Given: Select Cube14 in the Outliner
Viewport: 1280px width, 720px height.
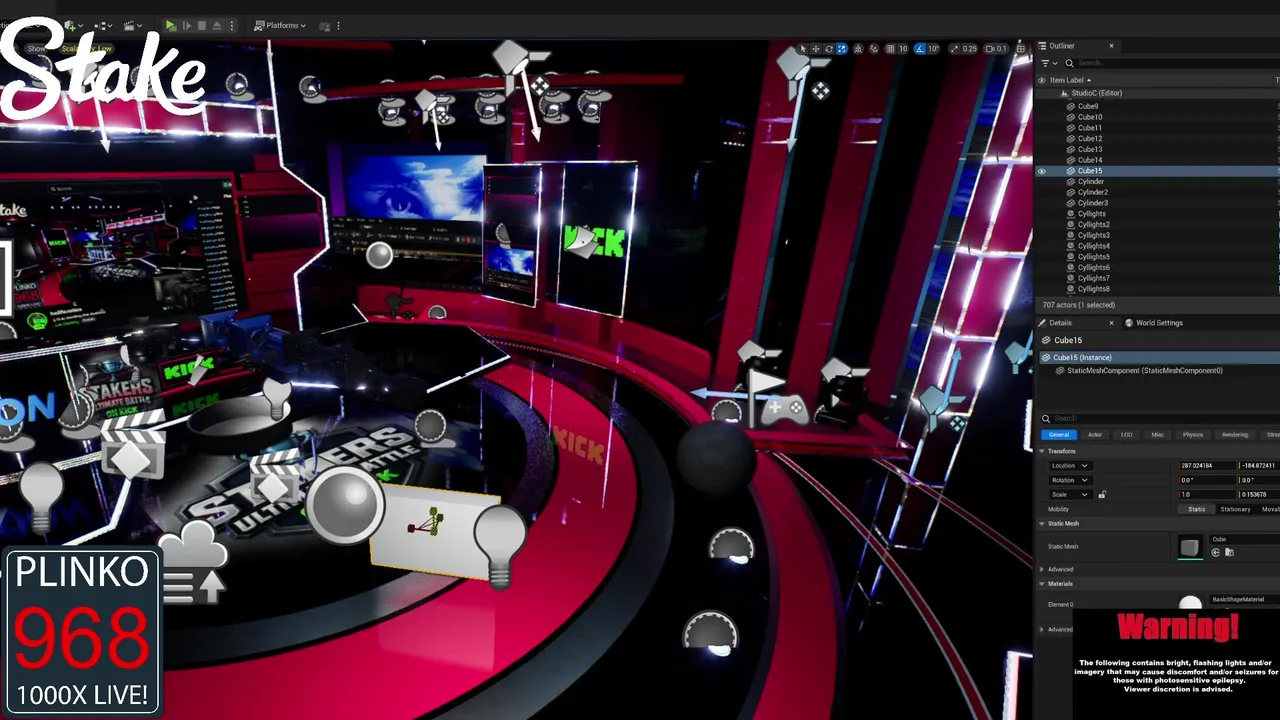Looking at the screenshot, I should point(1090,160).
